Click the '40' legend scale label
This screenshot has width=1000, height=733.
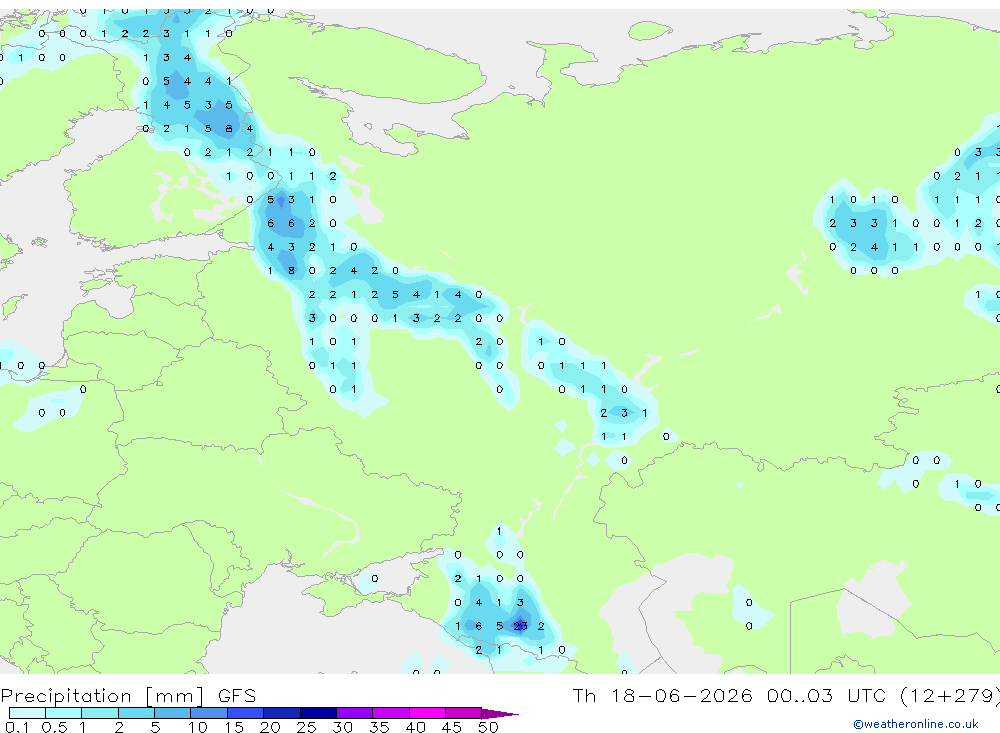[415, 727]
